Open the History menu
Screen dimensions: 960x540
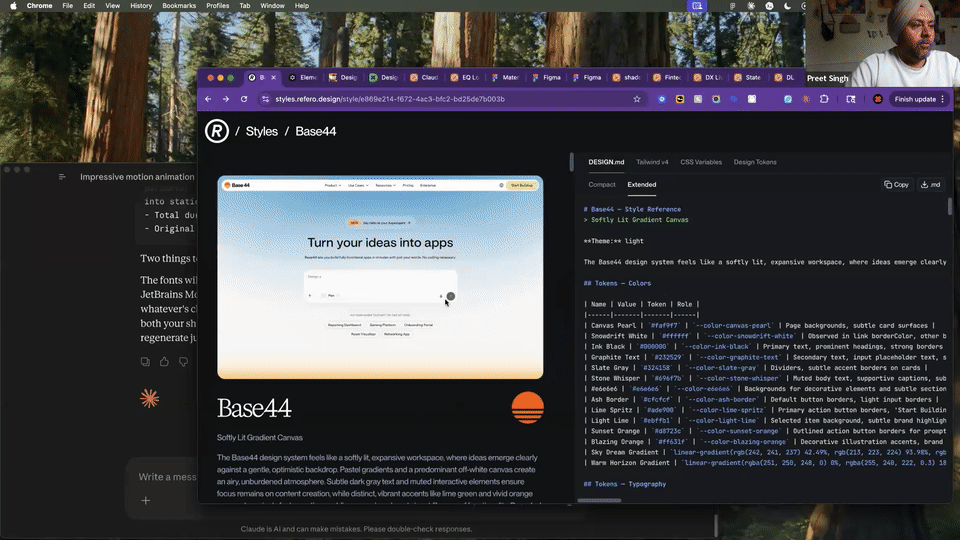(x=141, y=6)
